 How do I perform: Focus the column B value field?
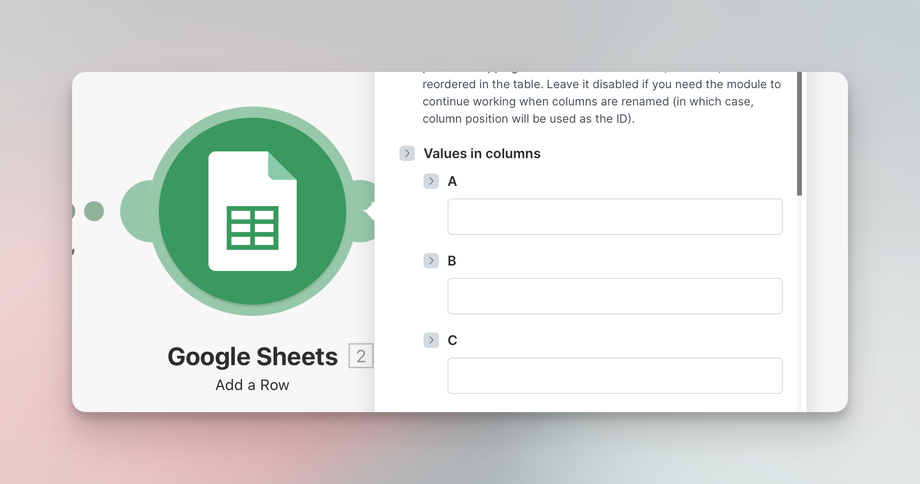615,296
